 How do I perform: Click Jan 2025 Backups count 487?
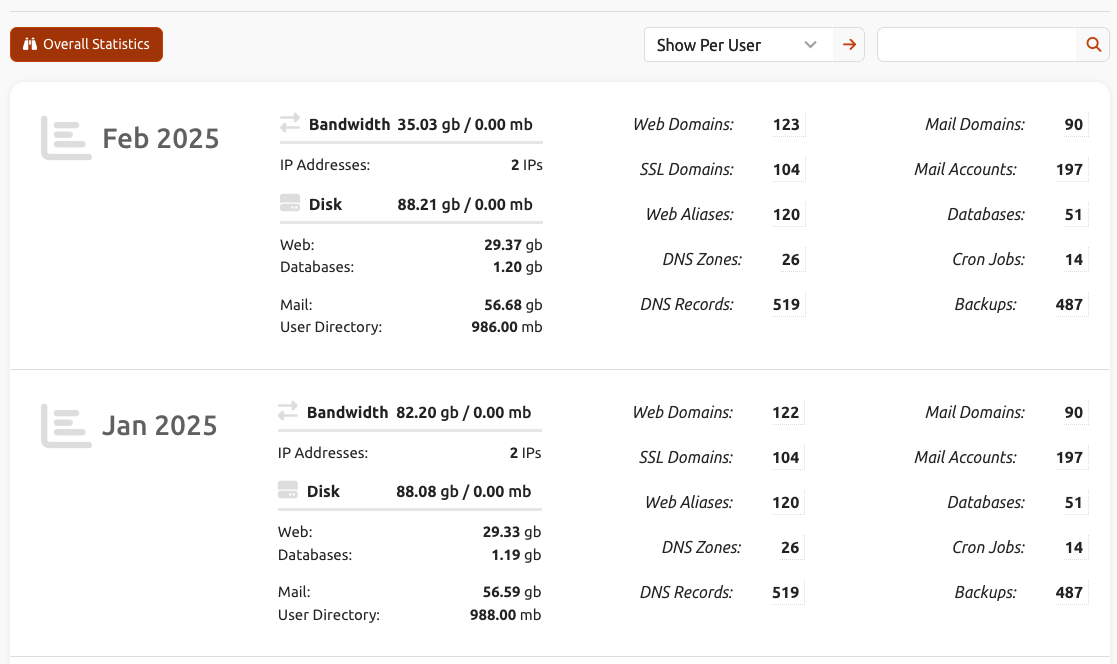1069,592
